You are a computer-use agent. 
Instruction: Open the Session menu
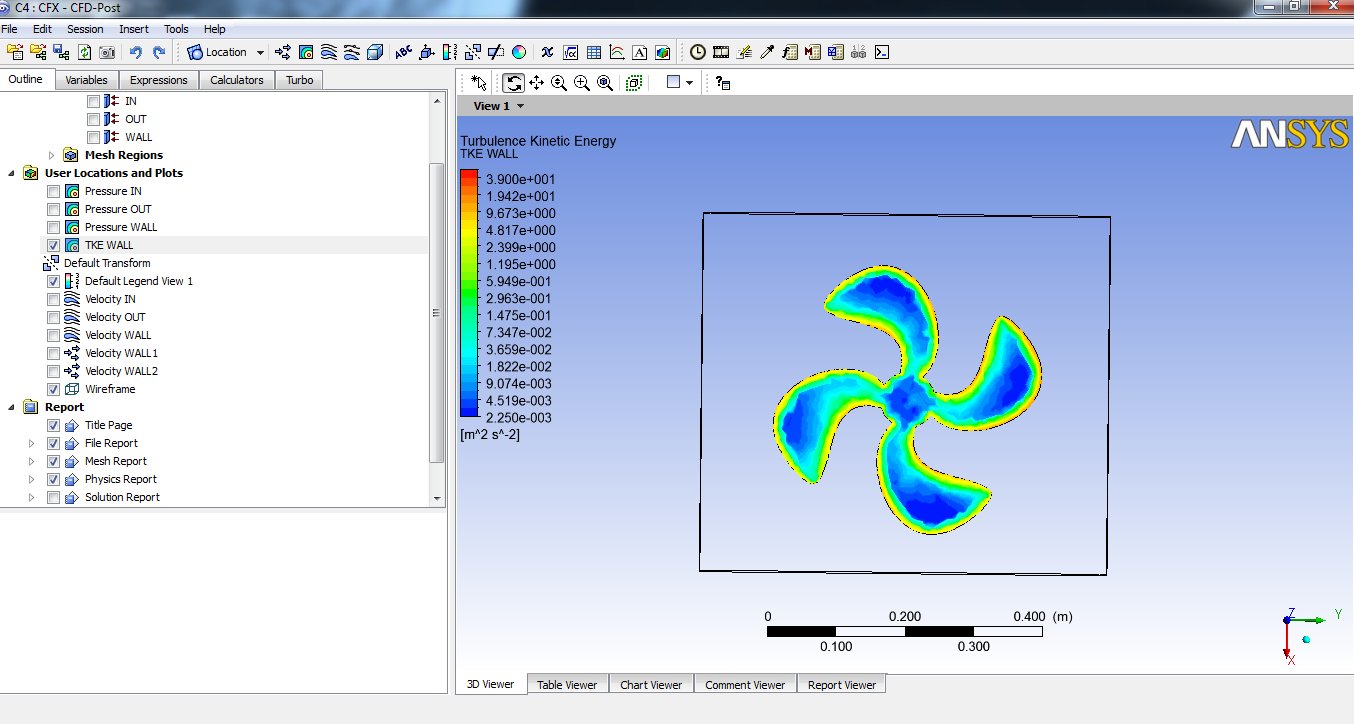(85, 29)
